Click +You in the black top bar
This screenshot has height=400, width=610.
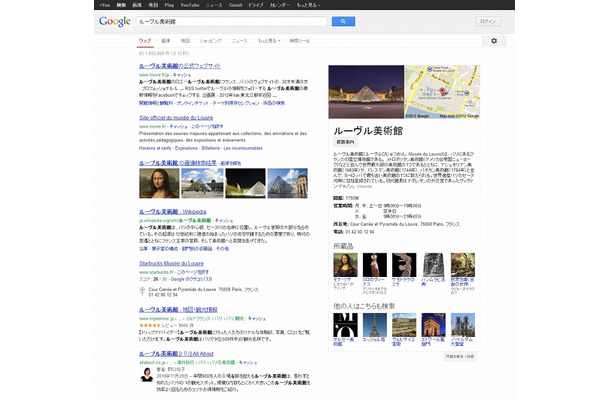click(105, 5)
